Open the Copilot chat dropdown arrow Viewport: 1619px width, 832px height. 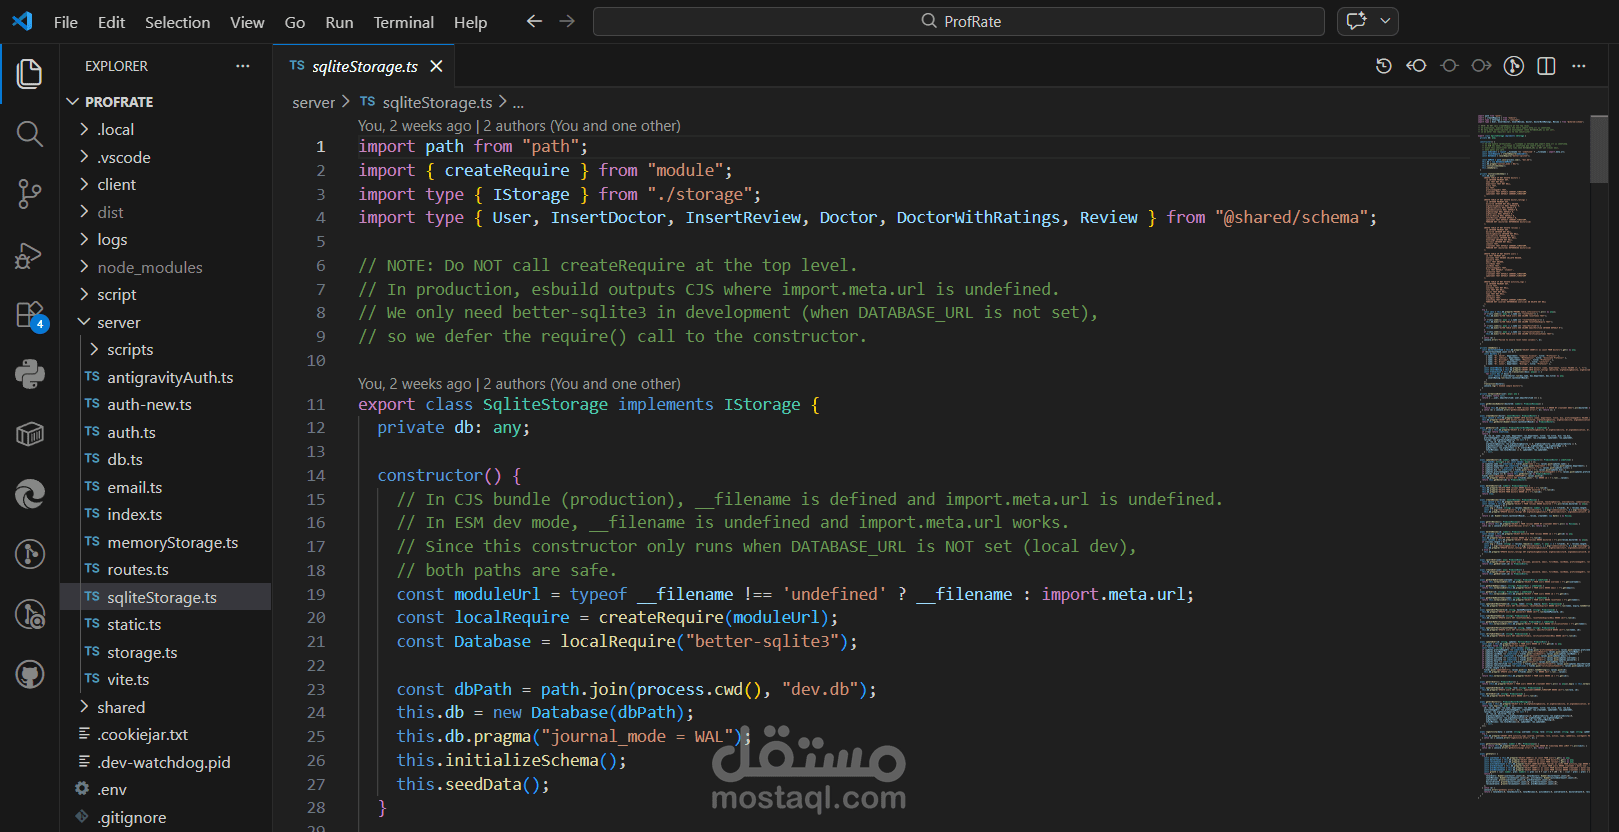coord(1385,21)
